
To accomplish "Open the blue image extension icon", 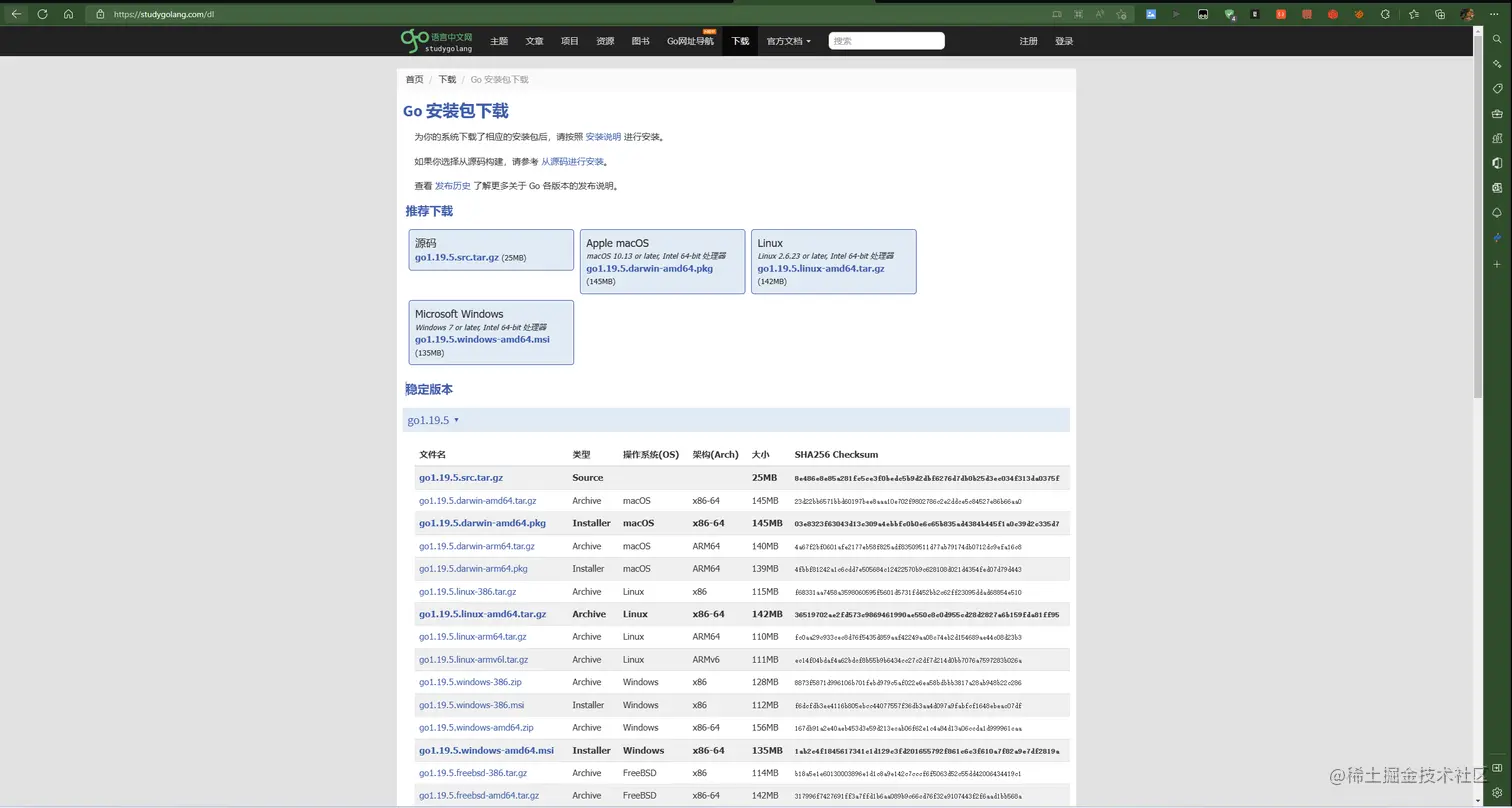I will click(x=1151, y=14).
